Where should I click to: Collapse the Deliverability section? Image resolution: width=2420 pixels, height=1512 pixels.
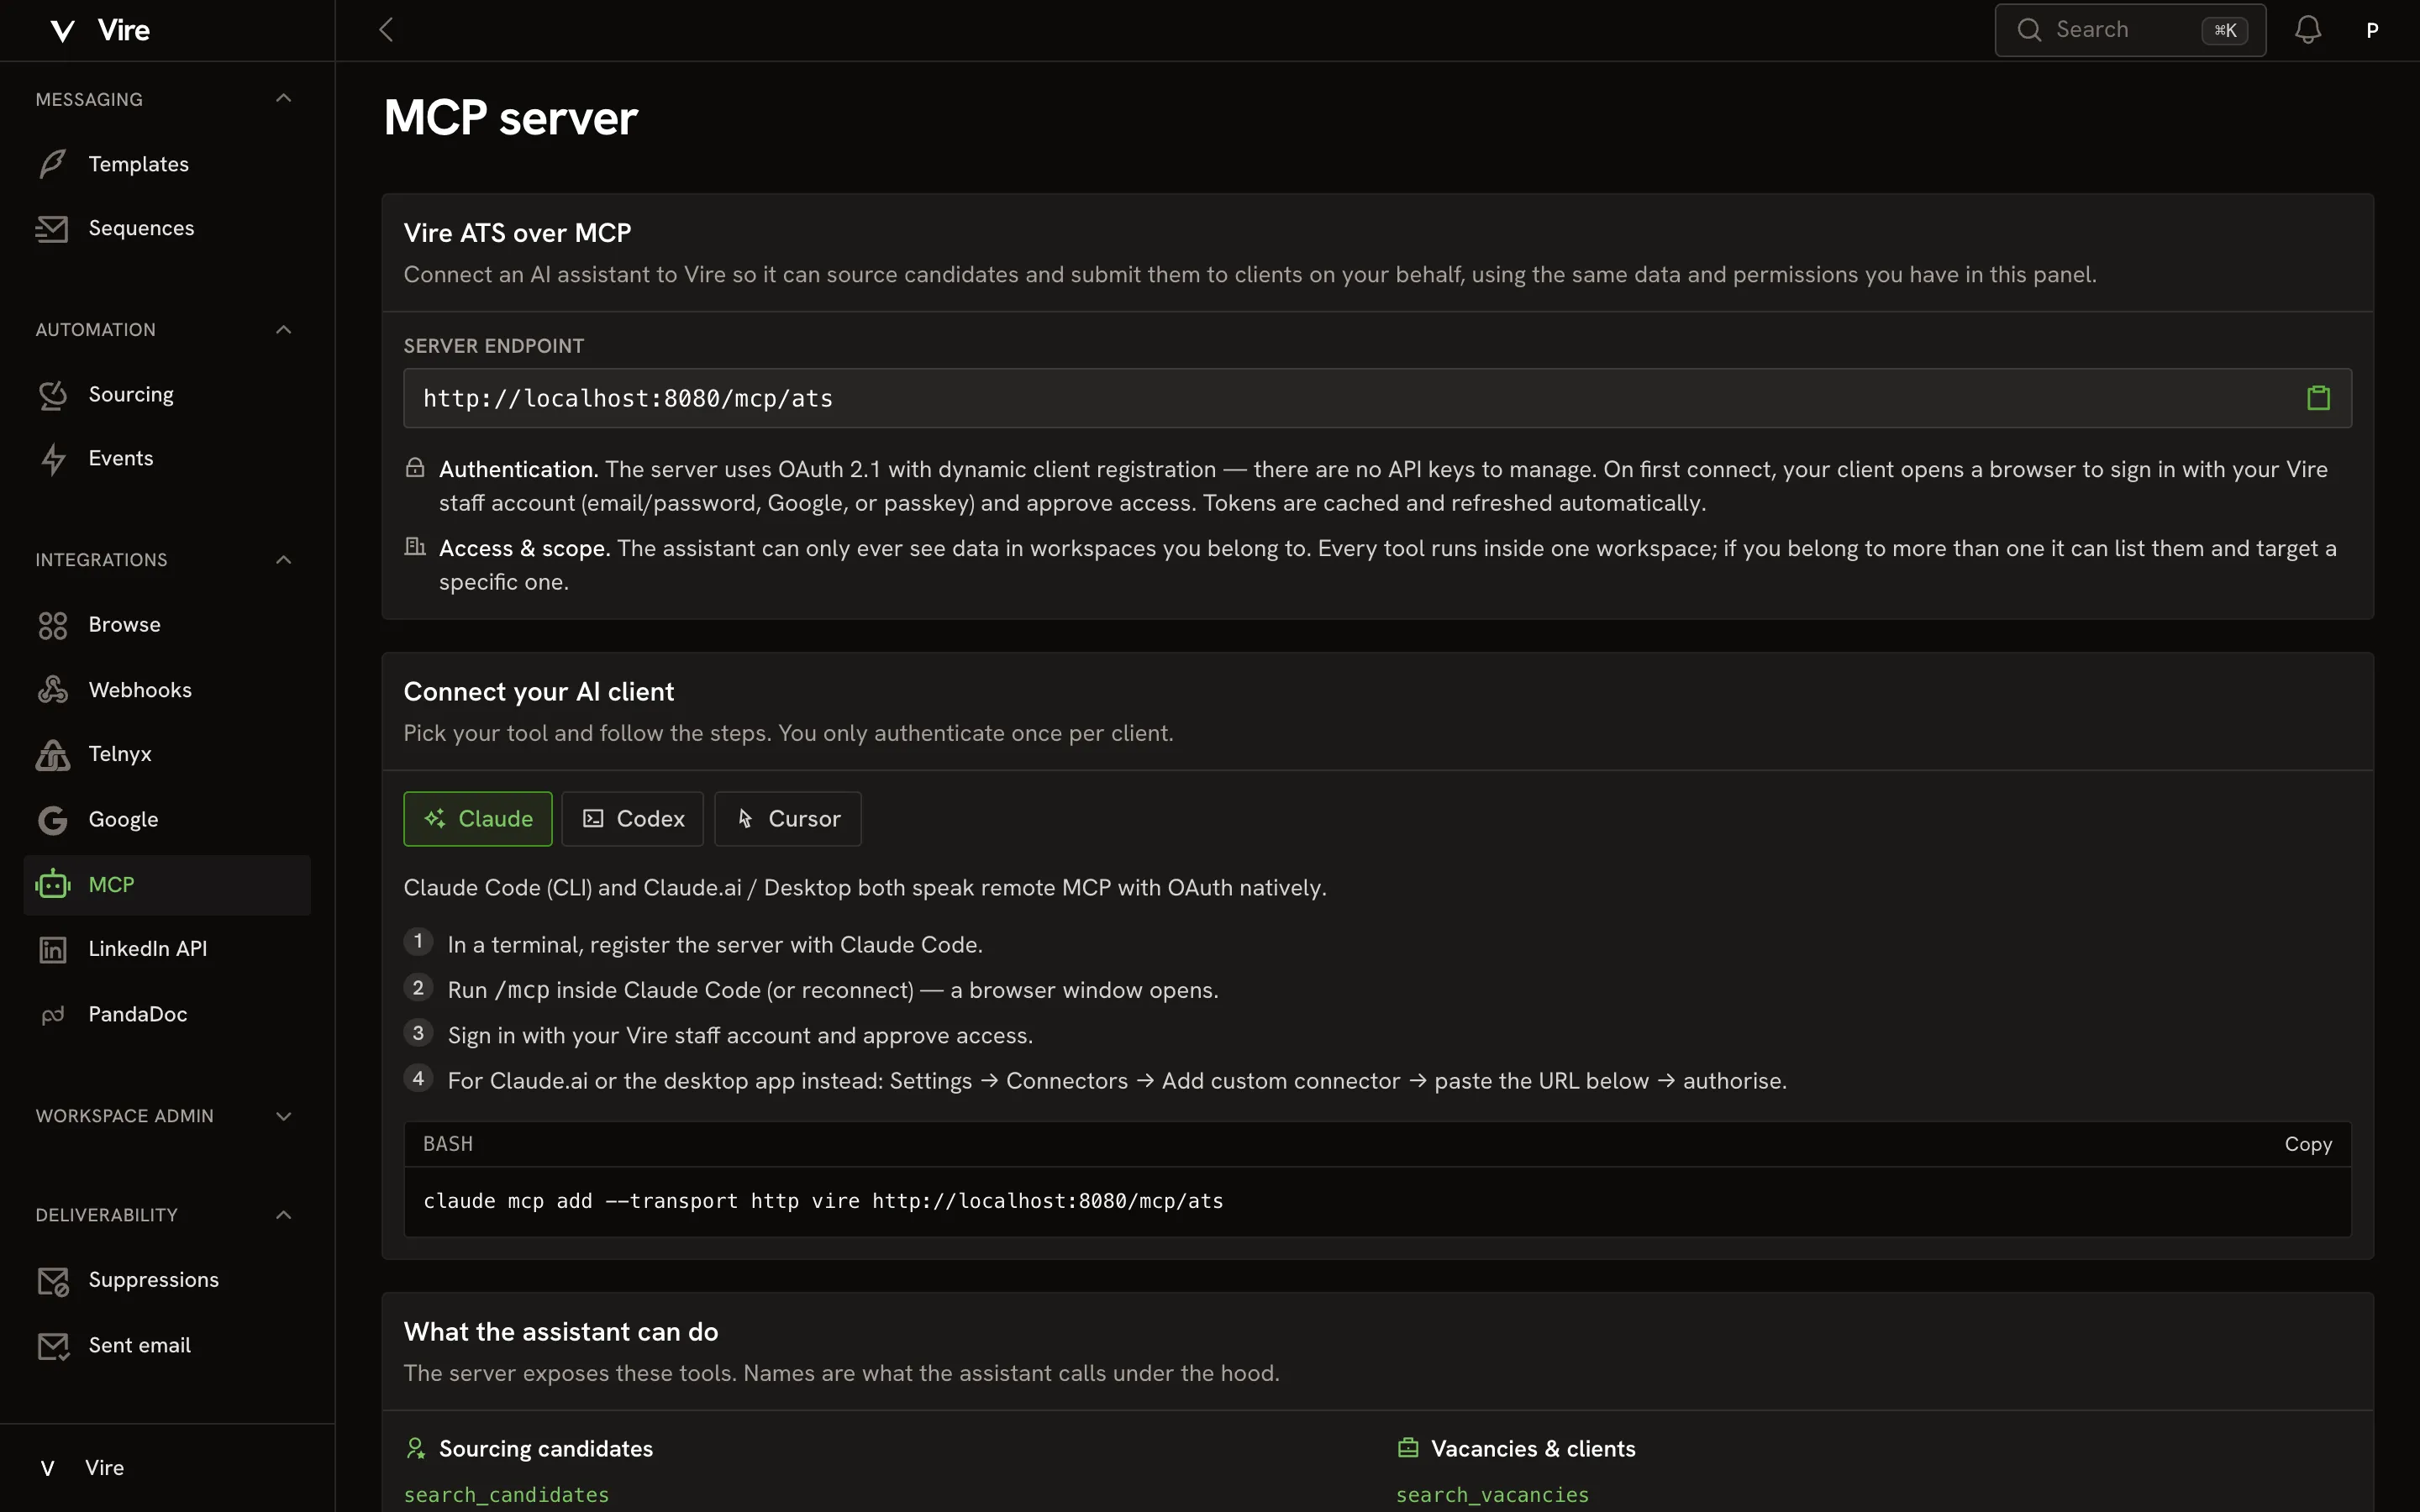click(x=284, y=1215)
